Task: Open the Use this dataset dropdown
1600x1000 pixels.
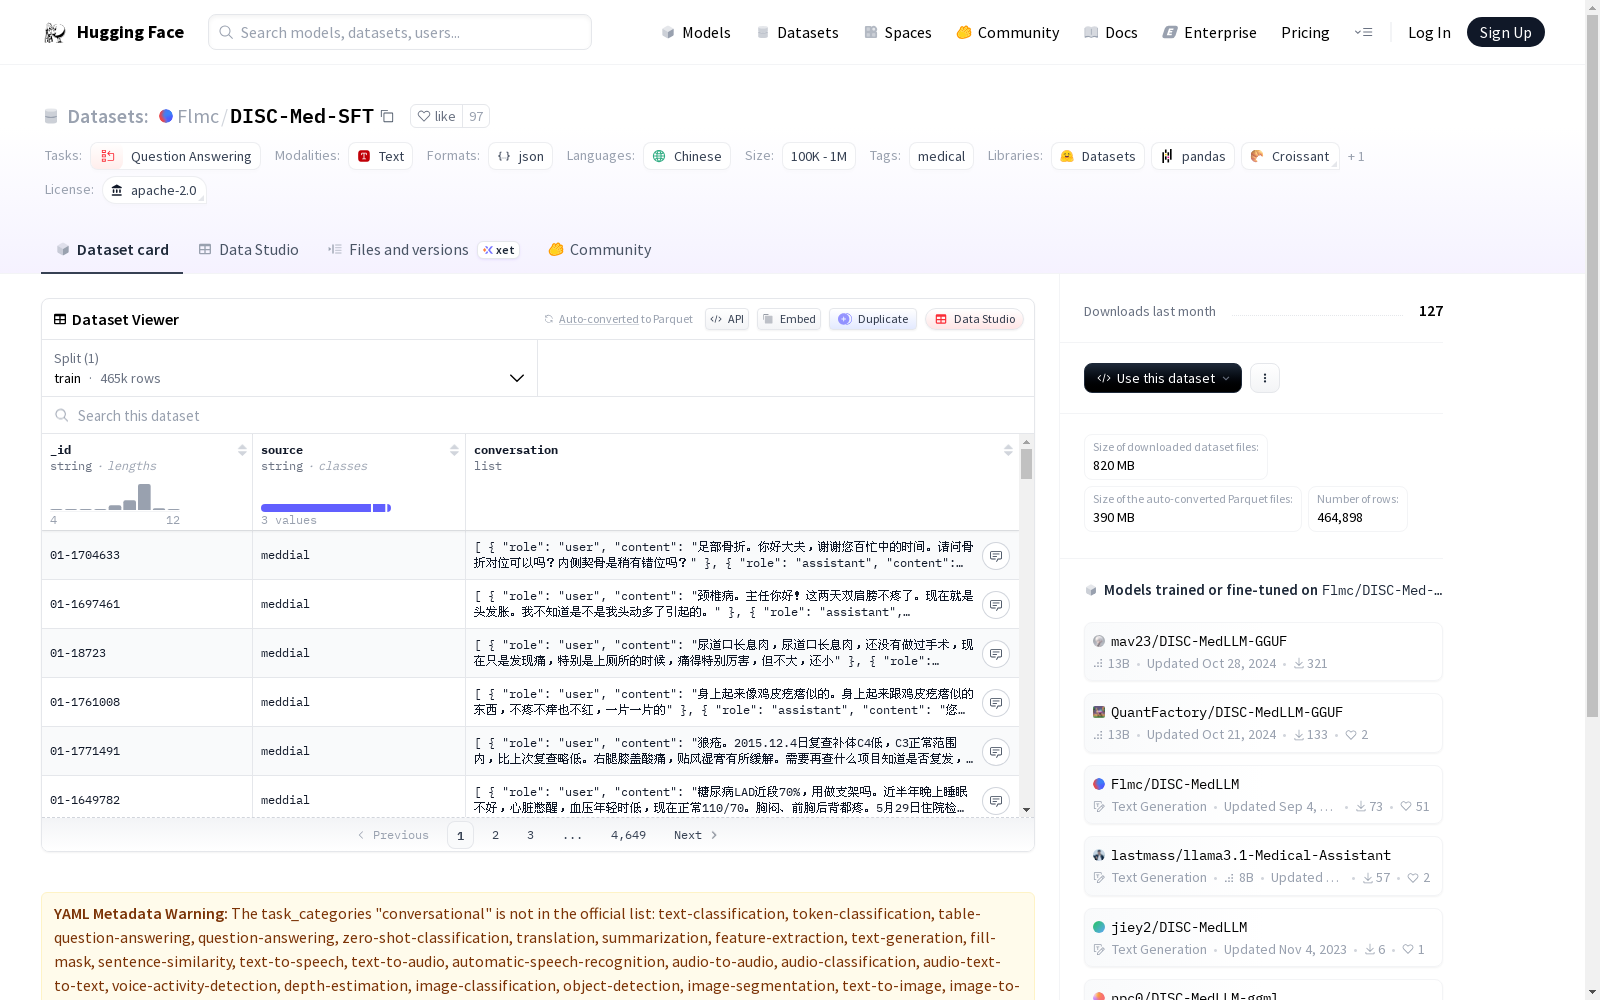Action: tap(1162, 378)
